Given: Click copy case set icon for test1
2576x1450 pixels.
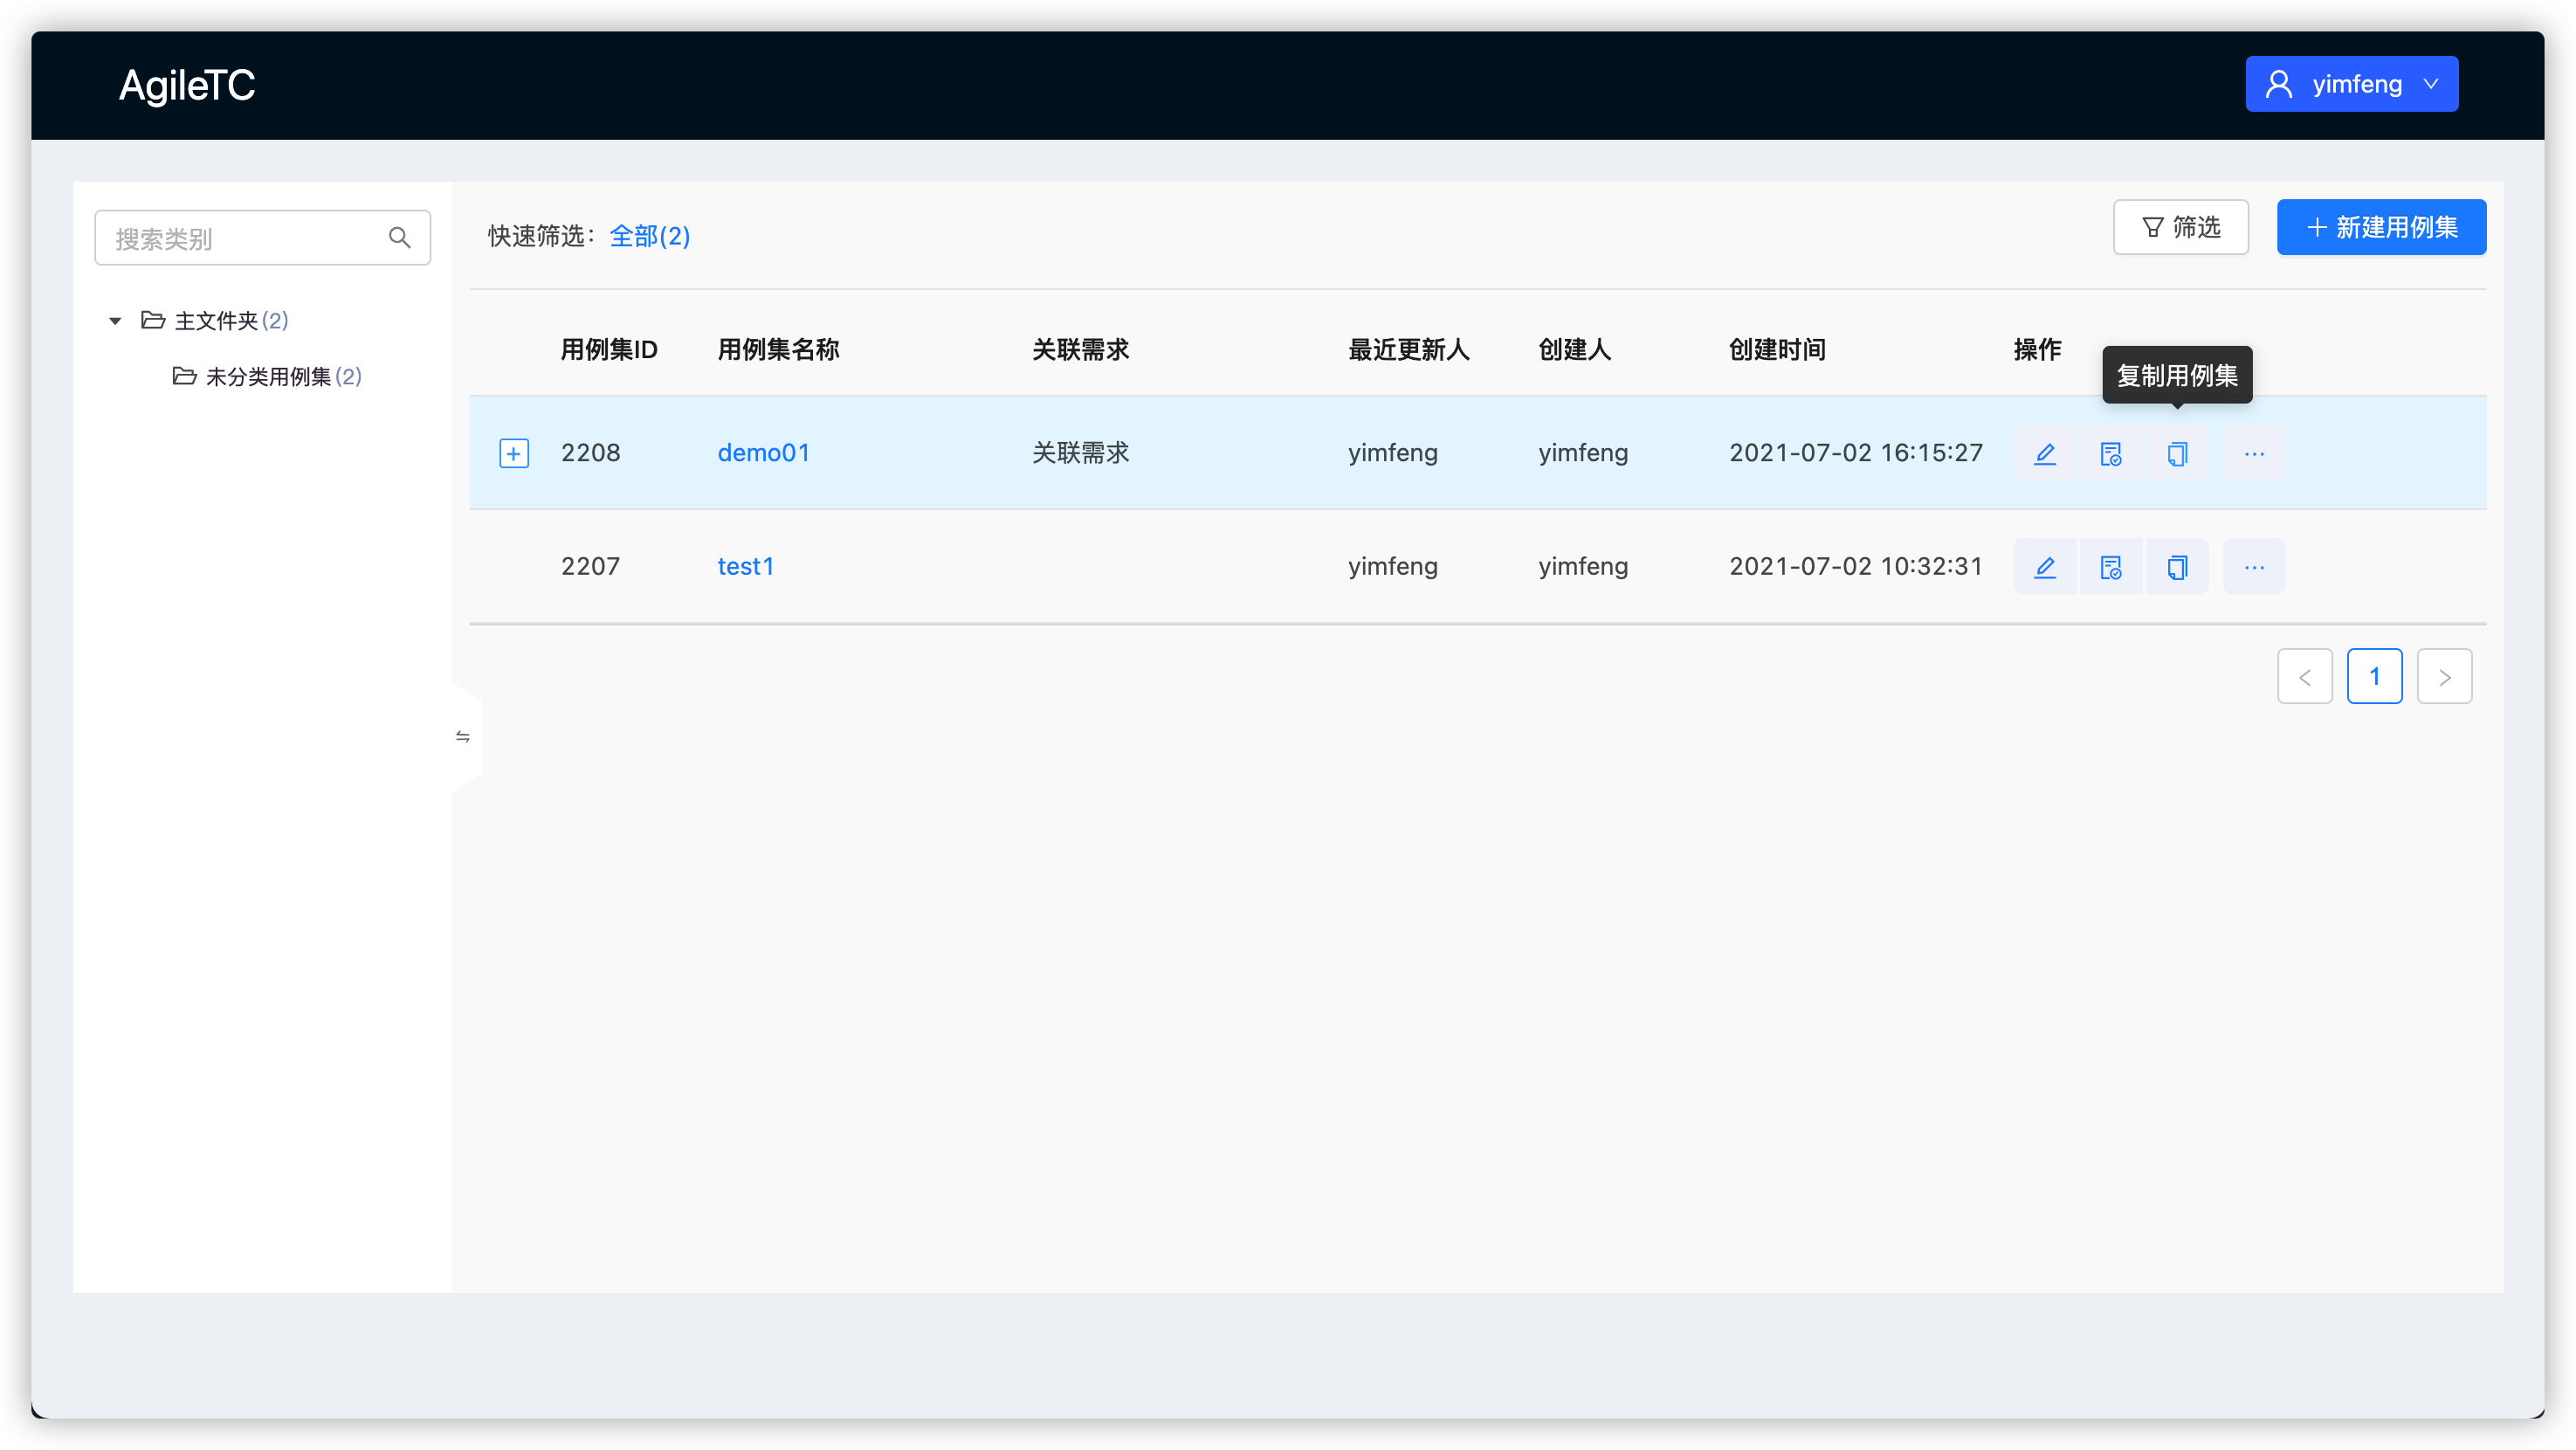Looking at the screenshot, I should pos(2177,567).
